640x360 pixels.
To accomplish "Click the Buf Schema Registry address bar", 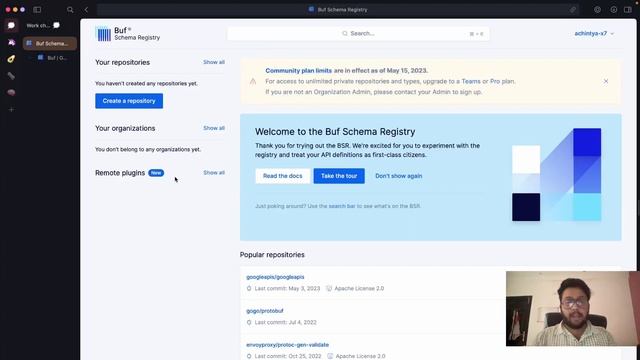I will pos(338,9).
